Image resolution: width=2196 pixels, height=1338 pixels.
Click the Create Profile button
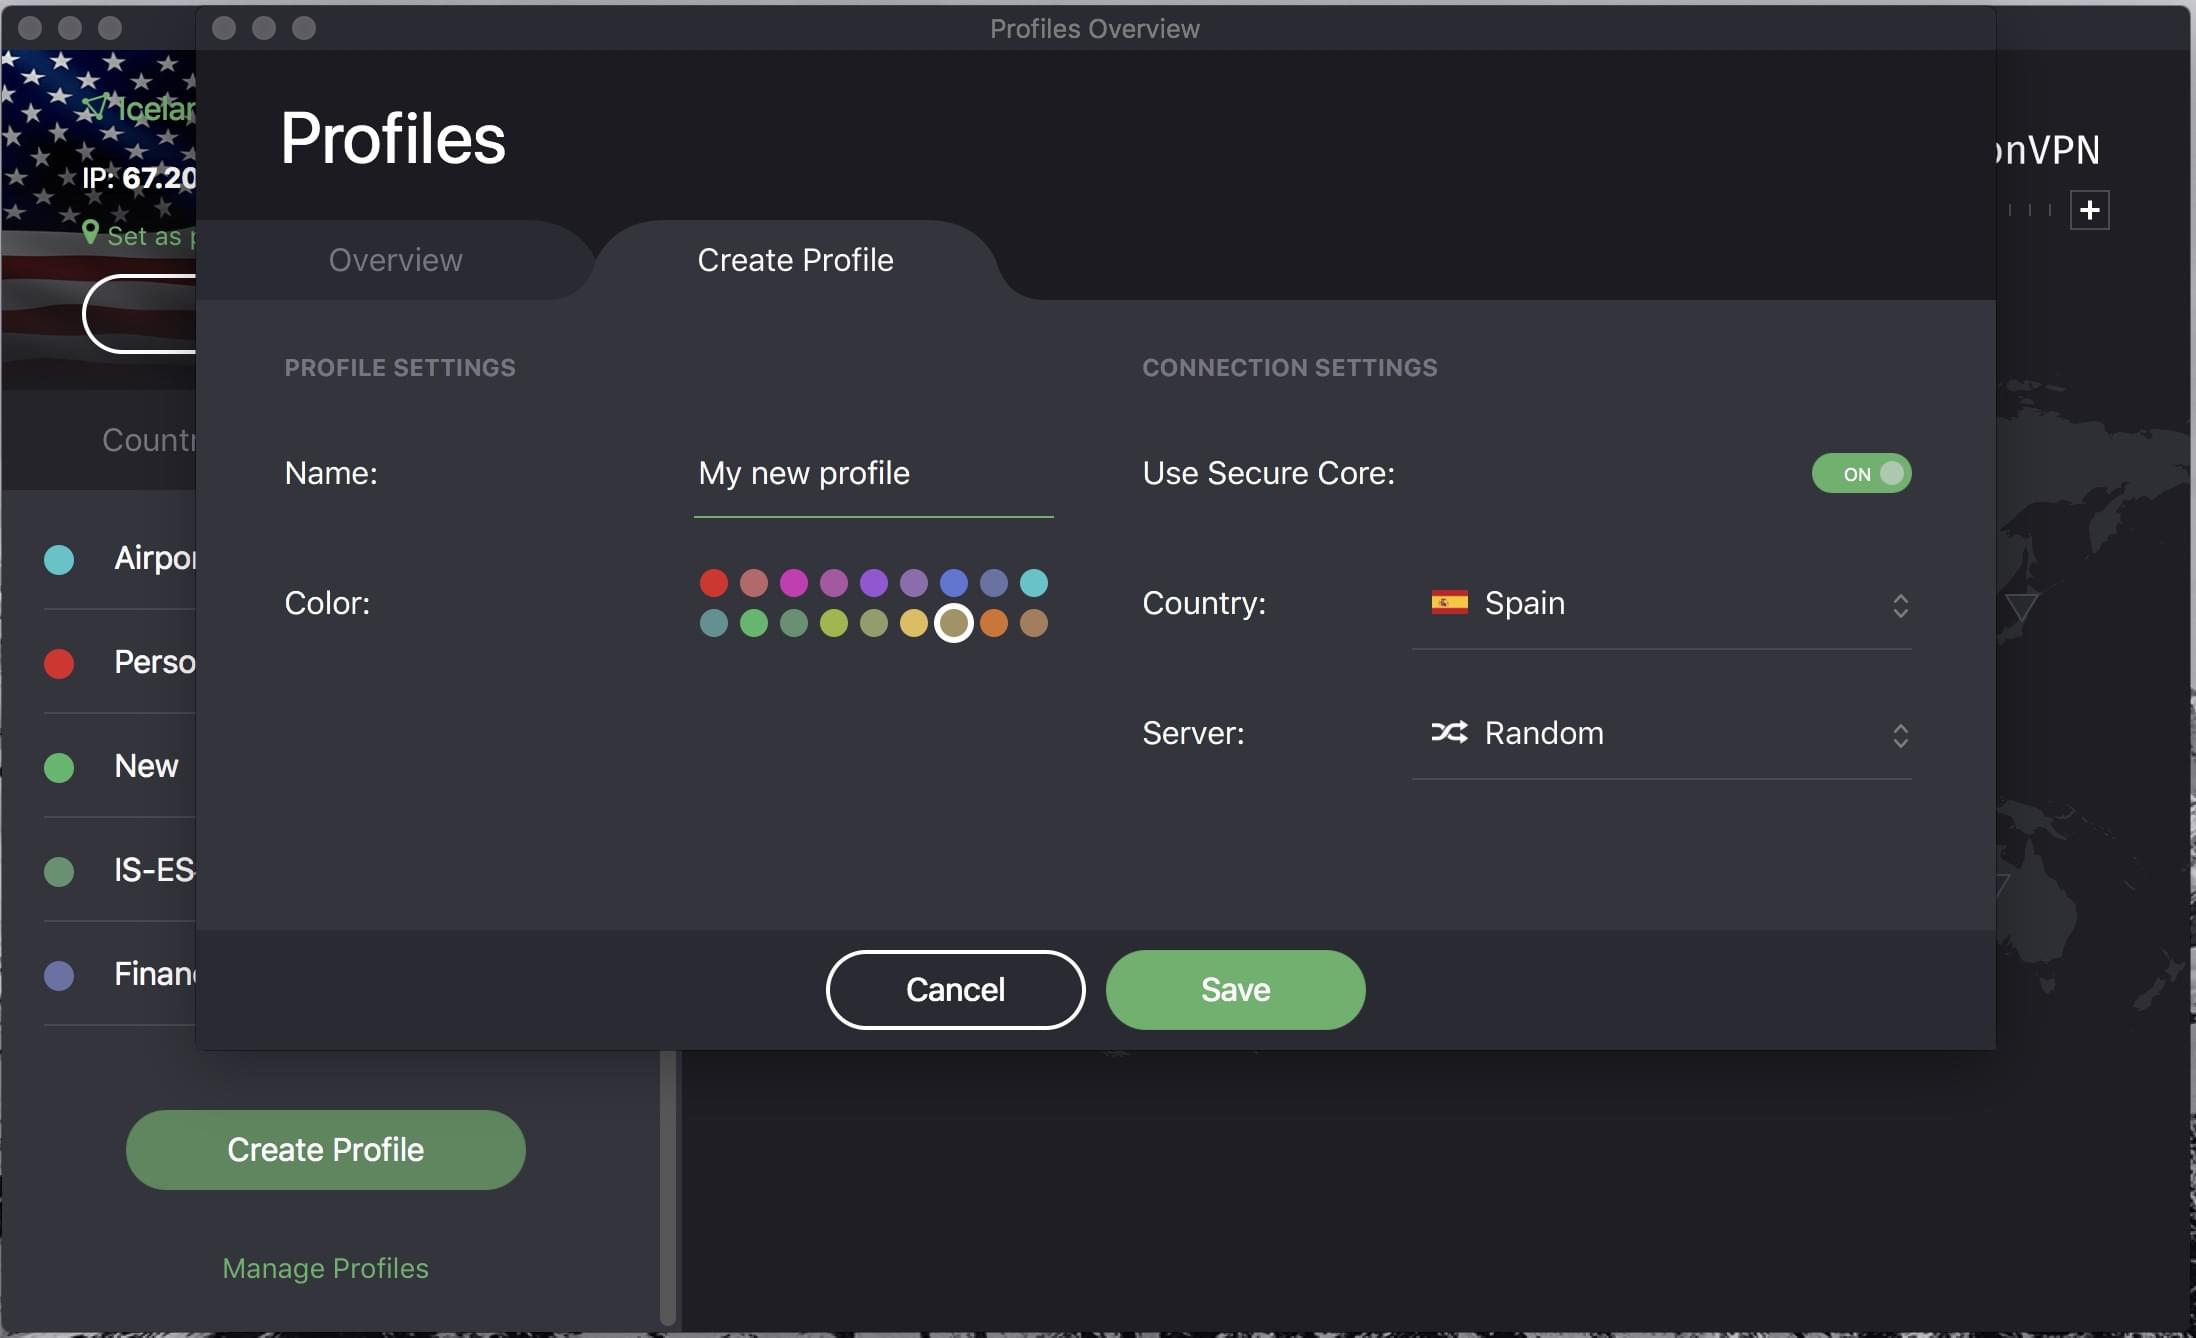coord(325,1148)
